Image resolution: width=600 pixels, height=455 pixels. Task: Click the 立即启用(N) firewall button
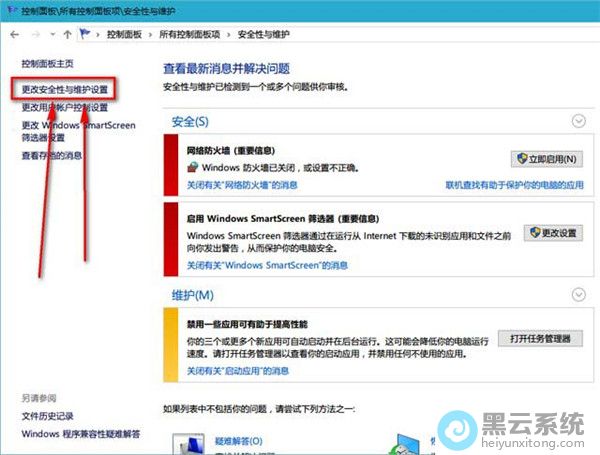click(546, 159)
